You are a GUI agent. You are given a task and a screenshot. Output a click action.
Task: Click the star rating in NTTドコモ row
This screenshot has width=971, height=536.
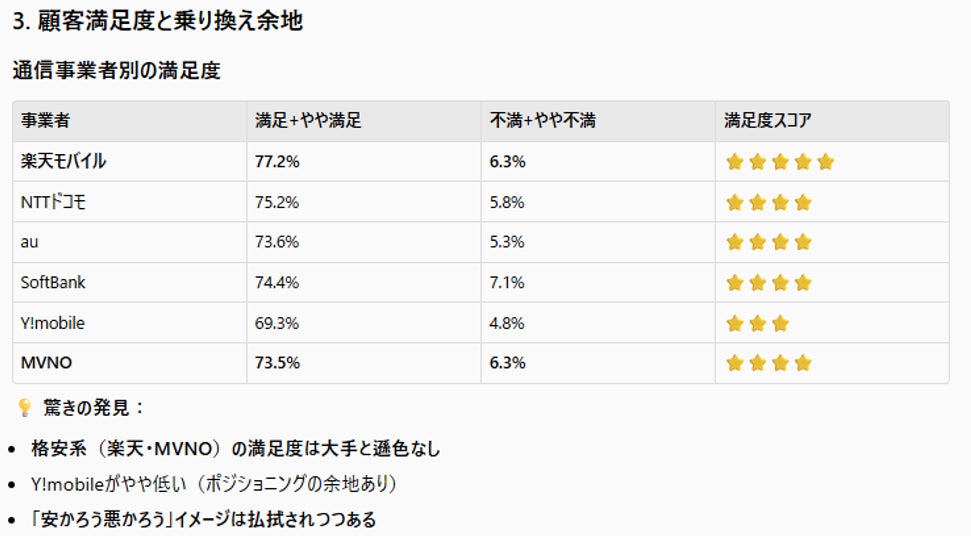[768, 203]
